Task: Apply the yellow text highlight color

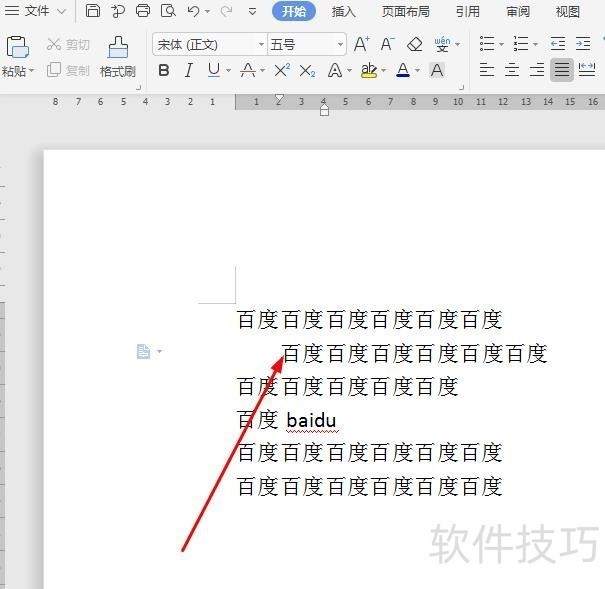Action: click(369, 71)
